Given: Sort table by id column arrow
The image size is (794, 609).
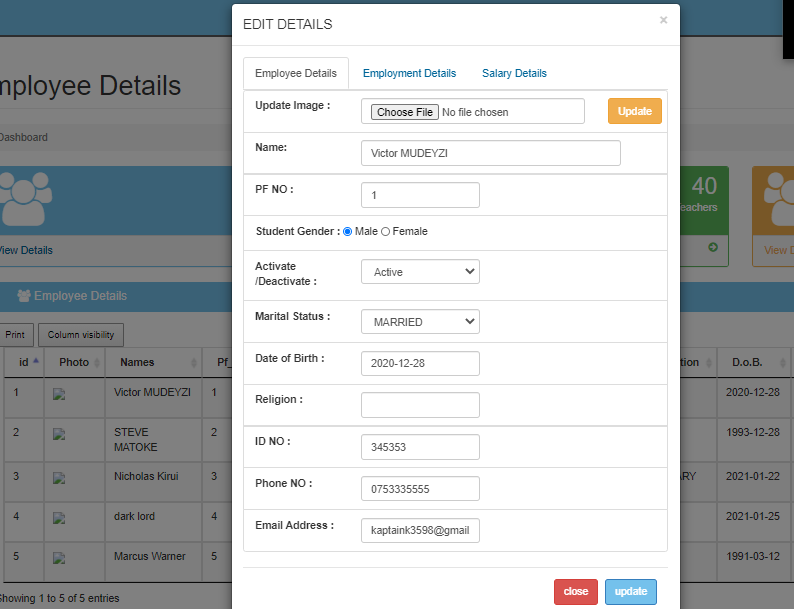Looking at the screenshot, I should (x=37, y=361).
